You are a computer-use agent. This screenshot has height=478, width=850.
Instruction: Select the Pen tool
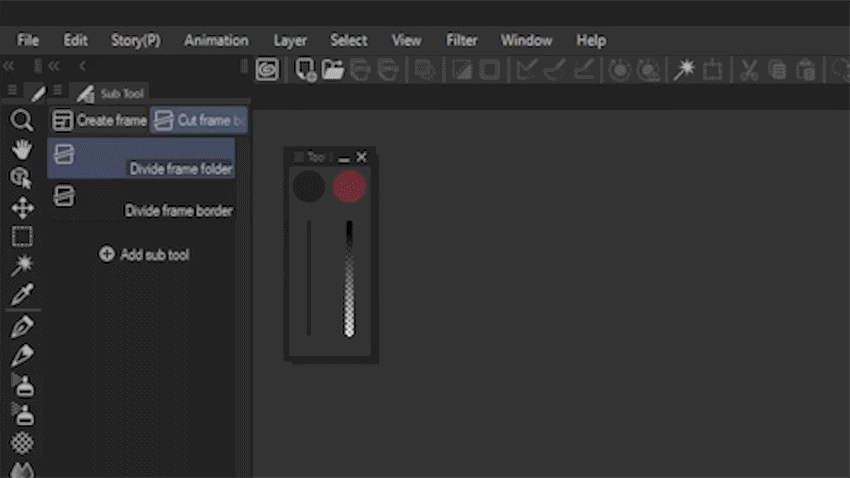pos(22,327)
